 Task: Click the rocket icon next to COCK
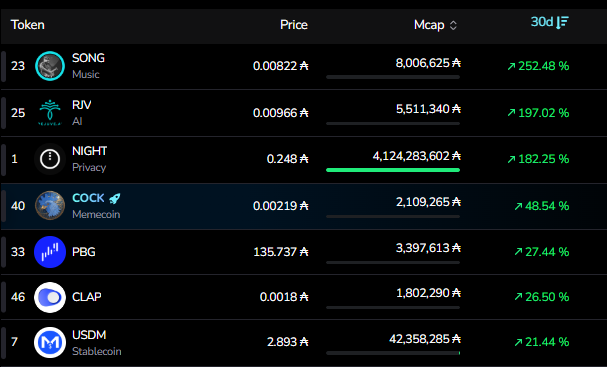(115, 199)
